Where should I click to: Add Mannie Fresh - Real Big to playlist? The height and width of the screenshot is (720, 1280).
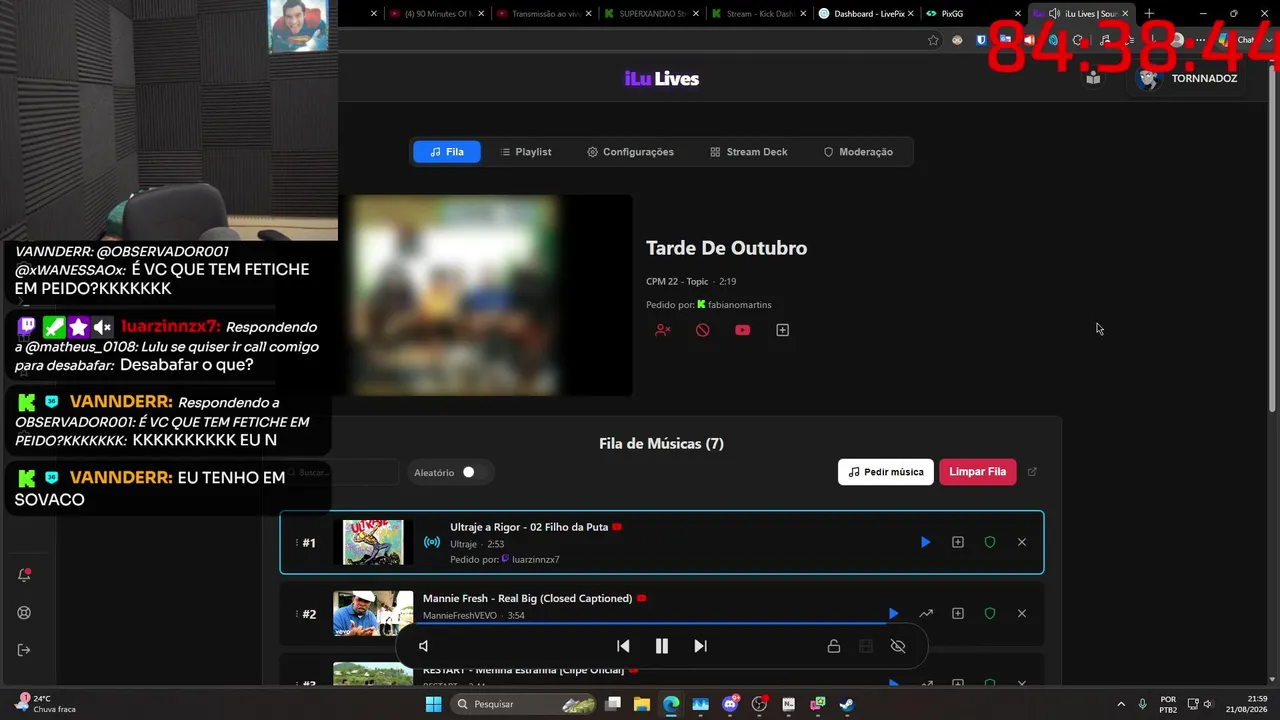pos(958,613)
